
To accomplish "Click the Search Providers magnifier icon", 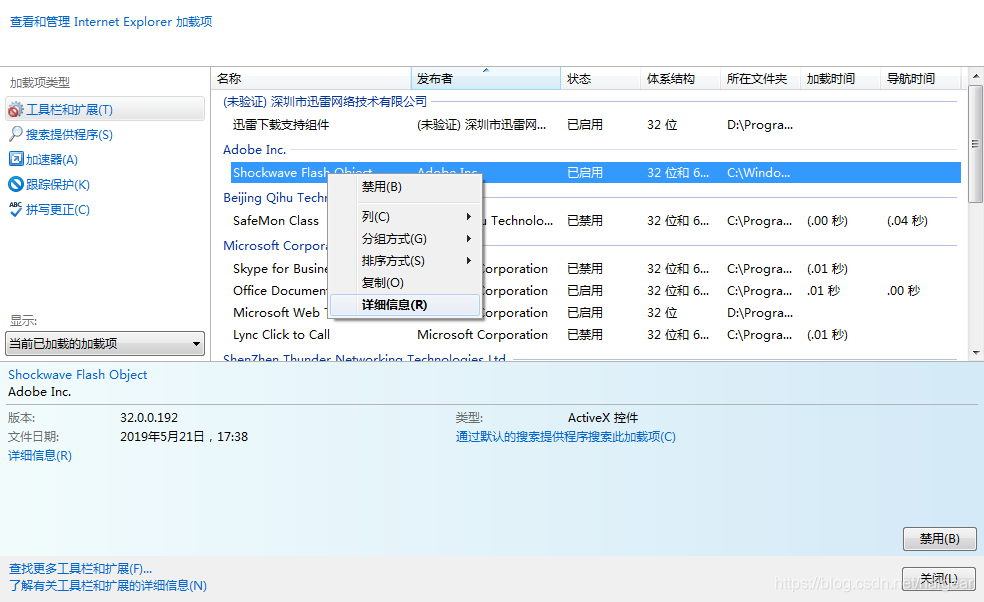I will pyautogui.click(x=16, y=134).
